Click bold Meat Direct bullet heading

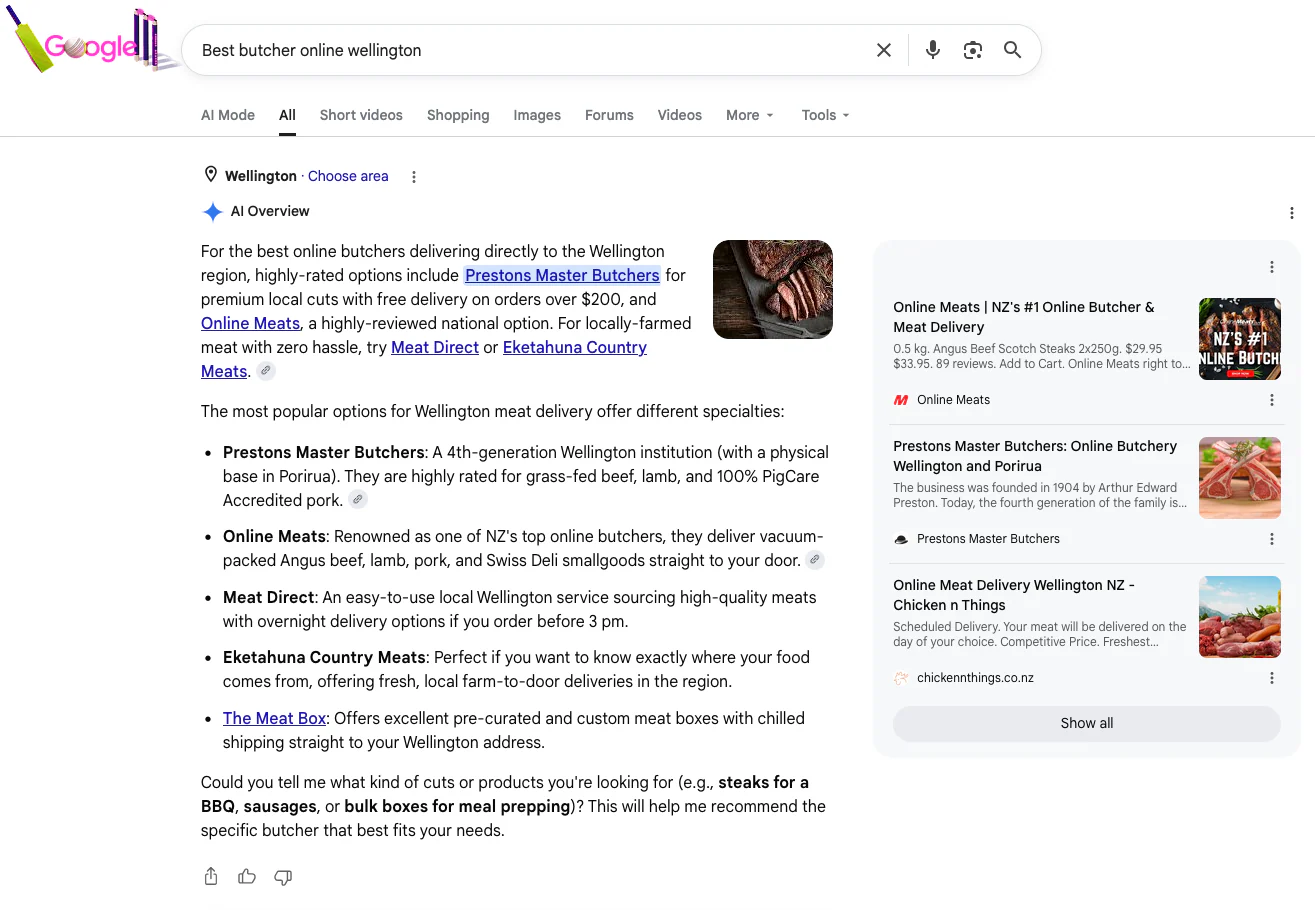click(x=269, y=597)
